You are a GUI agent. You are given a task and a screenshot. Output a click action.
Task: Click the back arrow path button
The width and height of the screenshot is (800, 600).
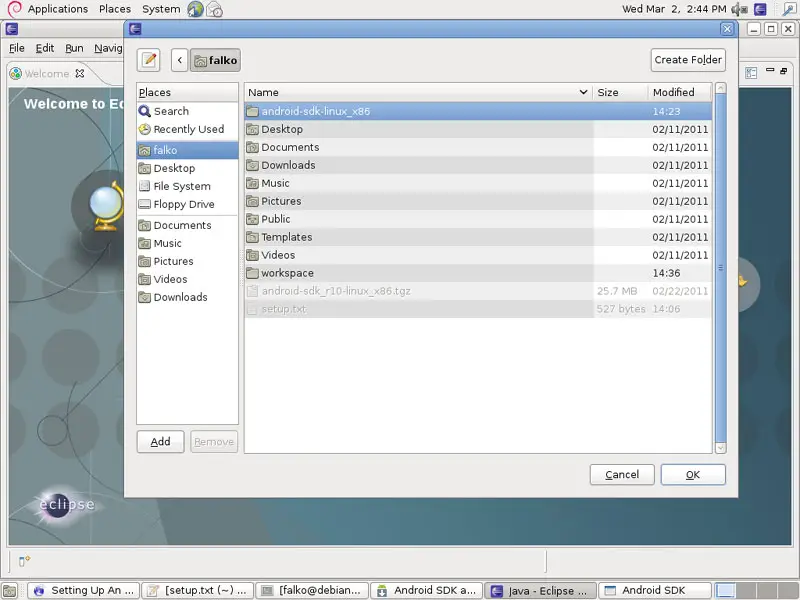pyautogui.click(x=179, y=60)
